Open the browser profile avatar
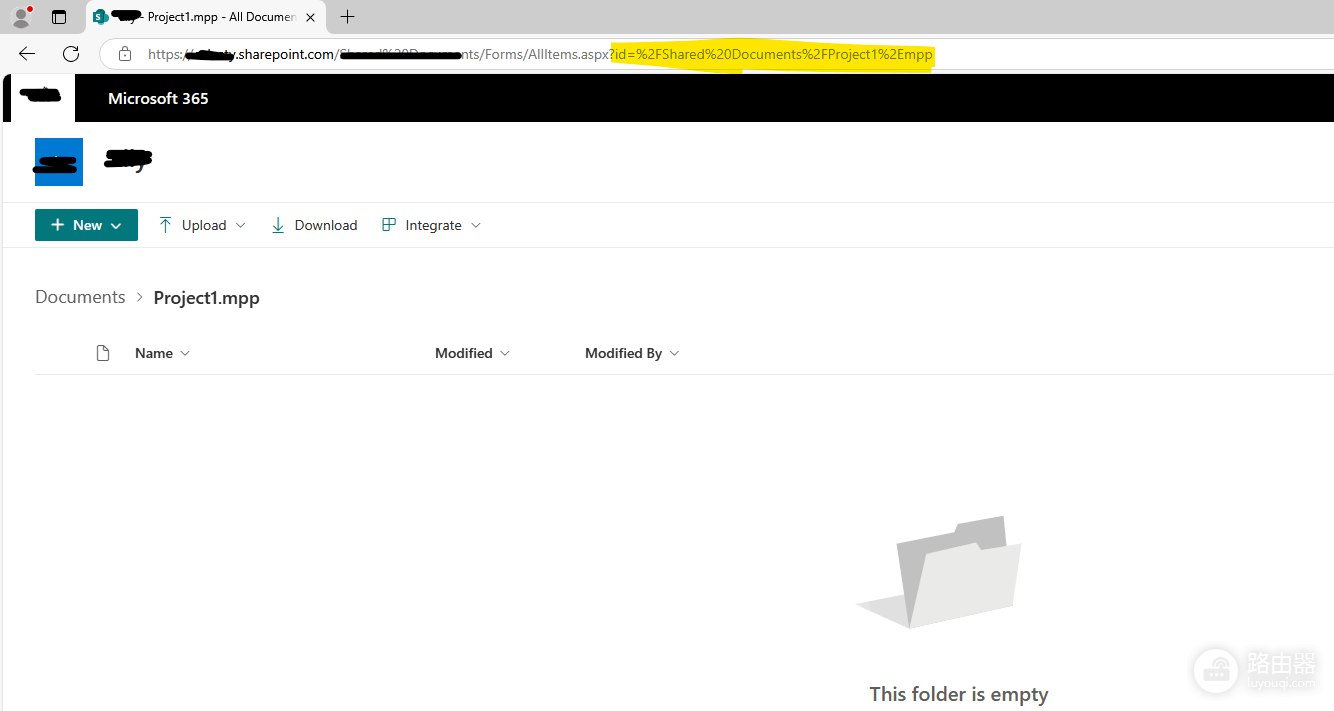This screenshot has width=1334, height=711. [x=21, y=17]
